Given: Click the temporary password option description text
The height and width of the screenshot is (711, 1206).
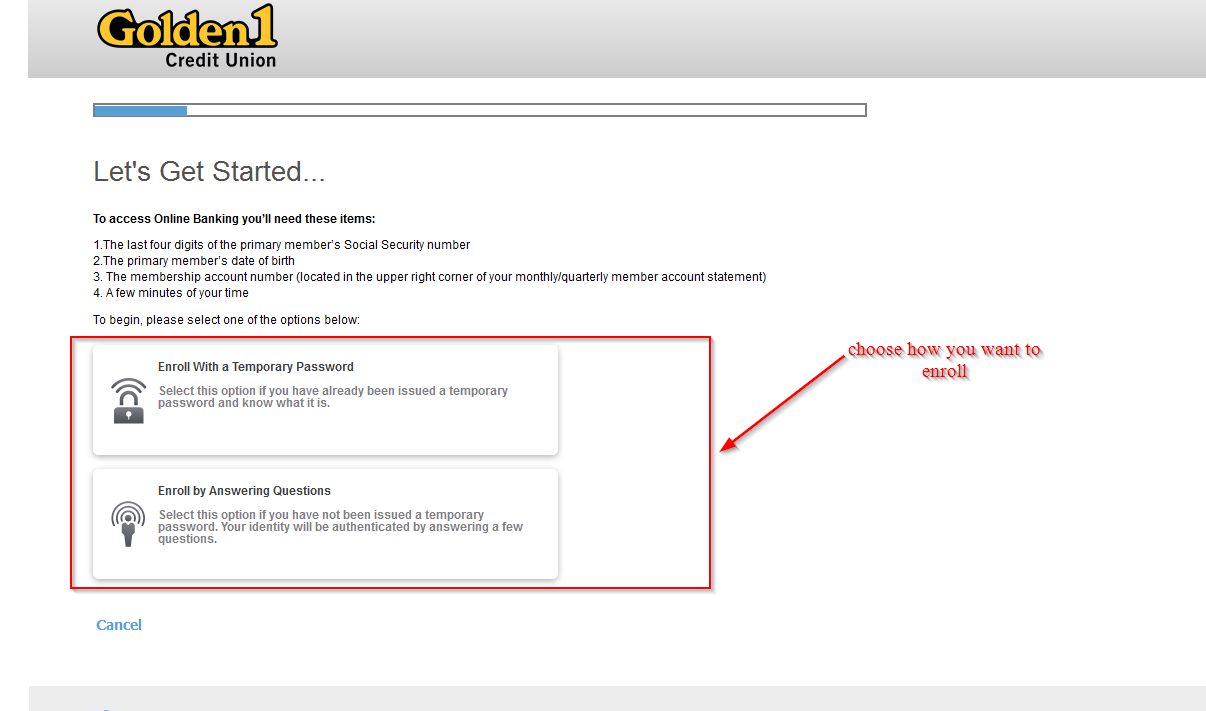Looking at the screenshot, I should tap(333, 397).
